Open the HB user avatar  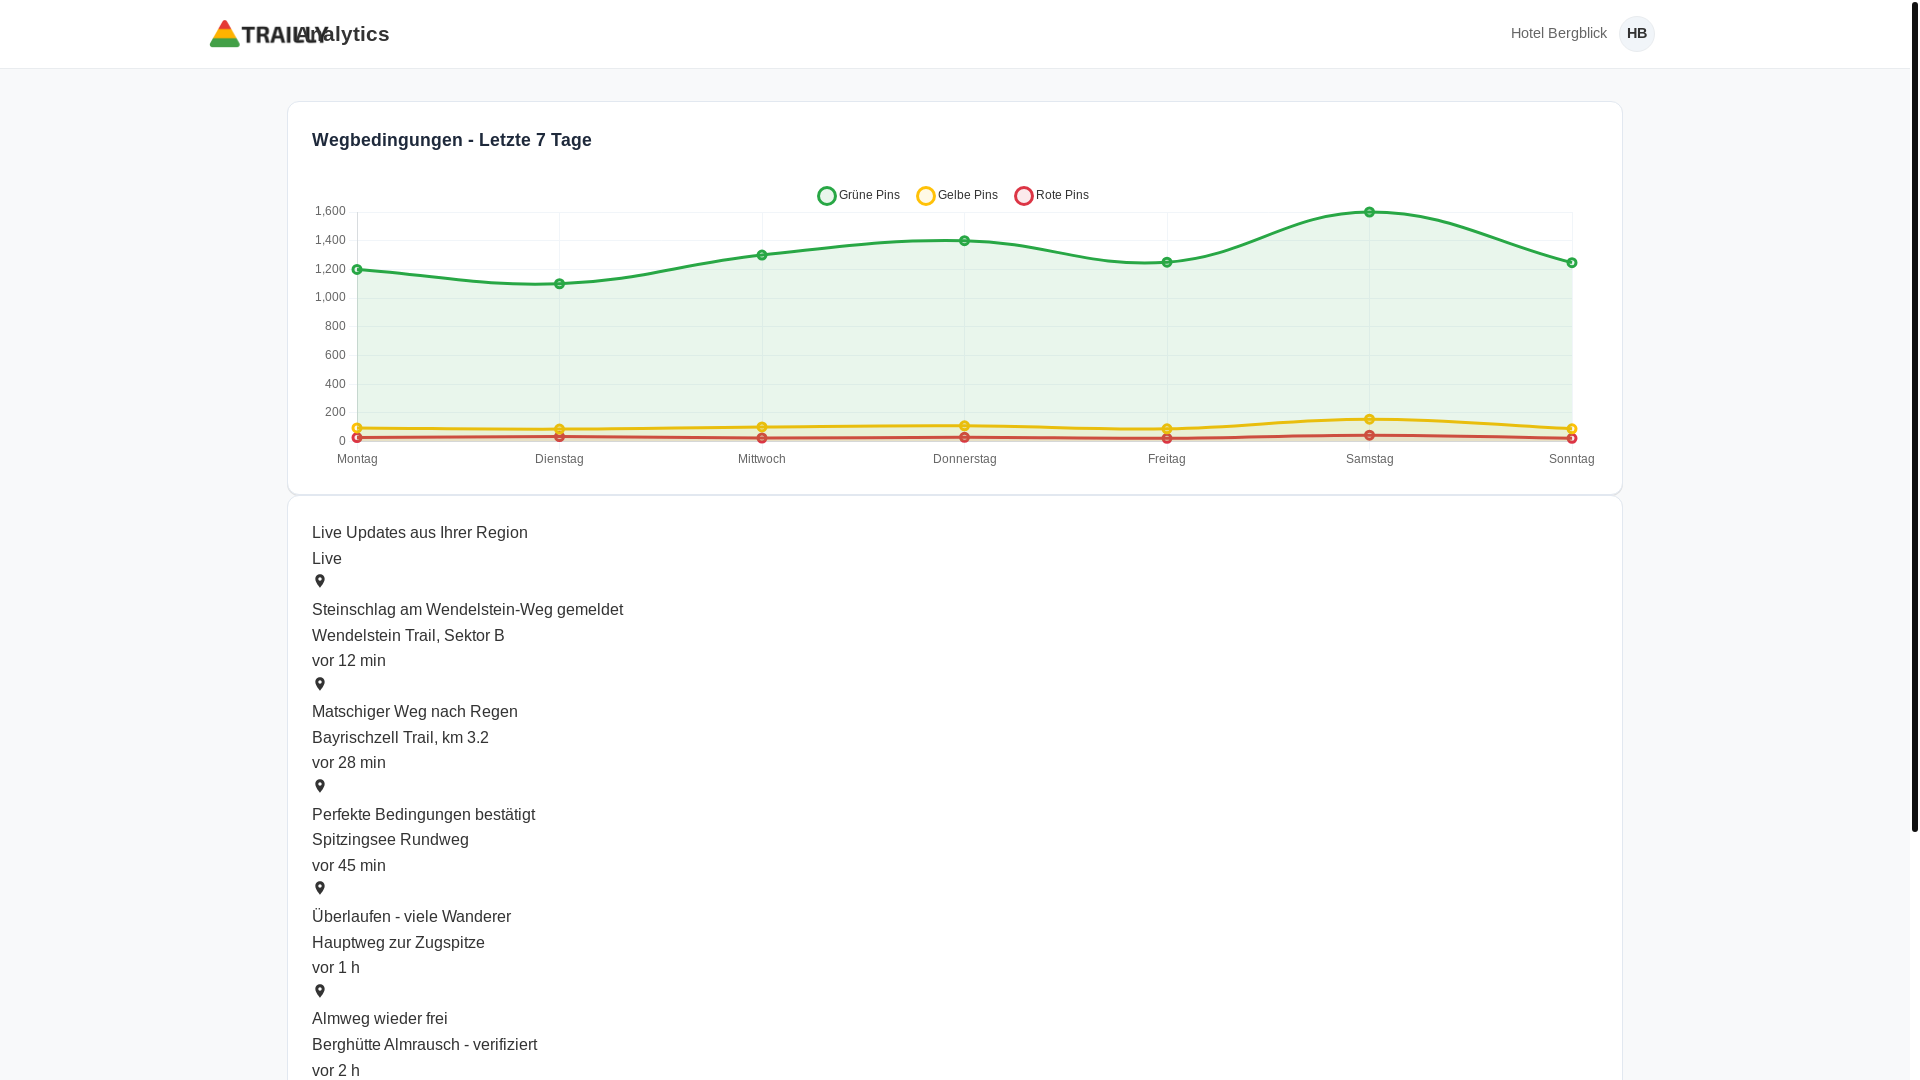(x=1636, y=34)
